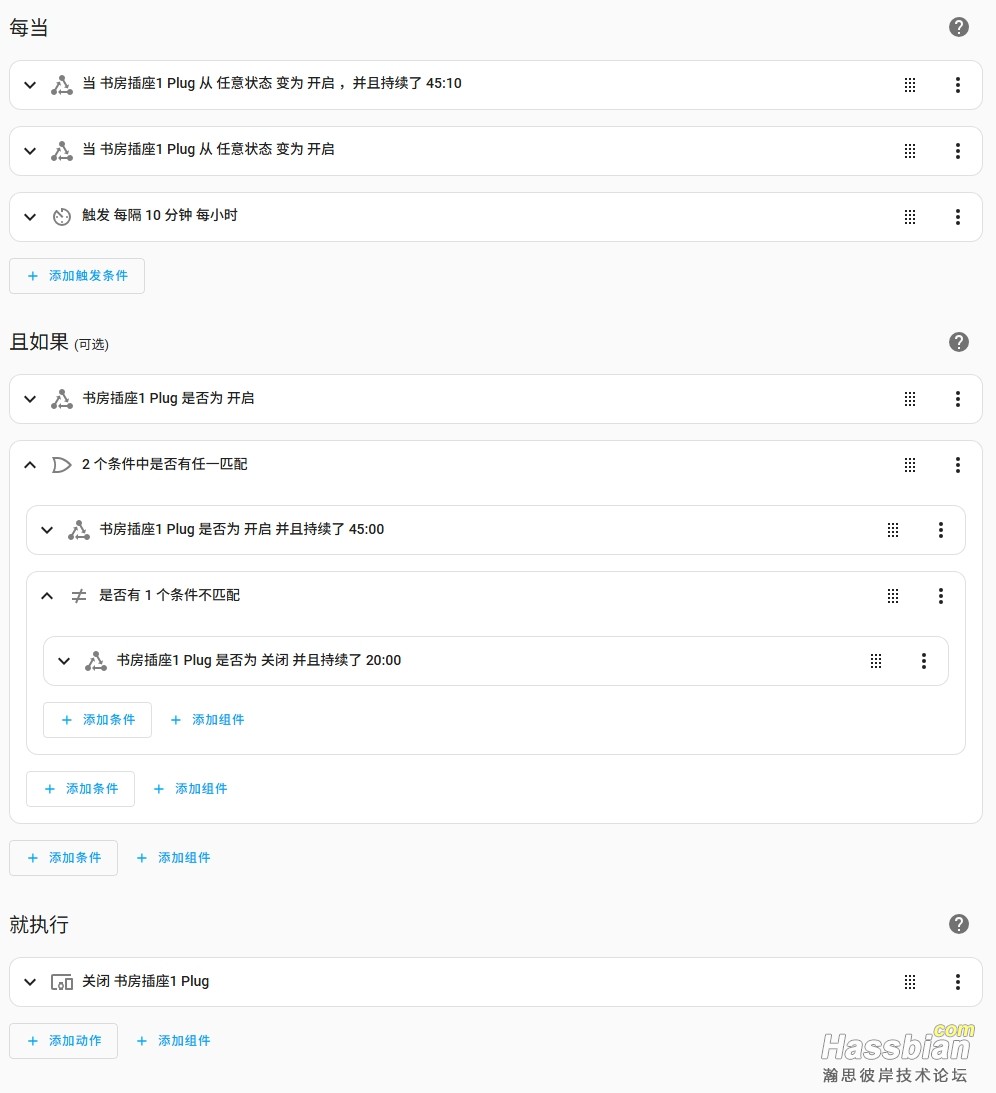Viewport: 996px width, 1093px height.
Task: Collapse the 2 个条件中是否有任一匹配 group
Action: 30,465
